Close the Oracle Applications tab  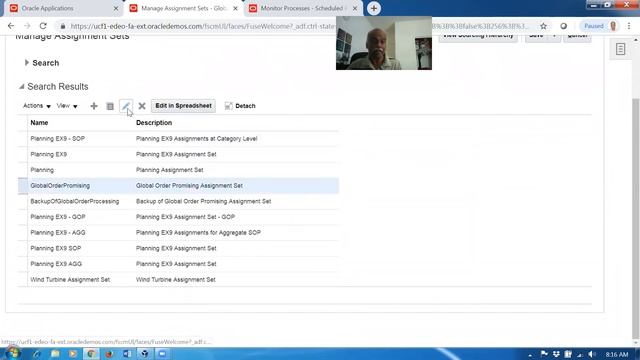click(116, 8)
